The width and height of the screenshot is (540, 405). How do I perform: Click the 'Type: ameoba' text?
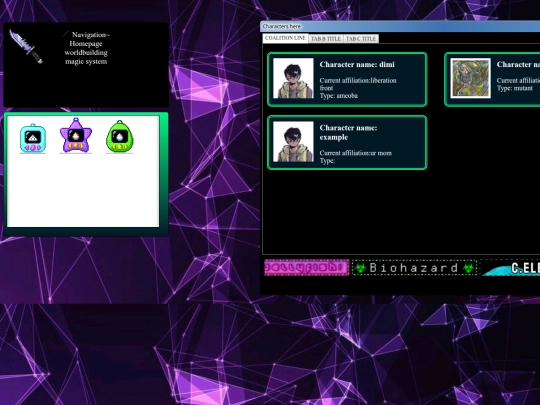[x=339, y=96]
